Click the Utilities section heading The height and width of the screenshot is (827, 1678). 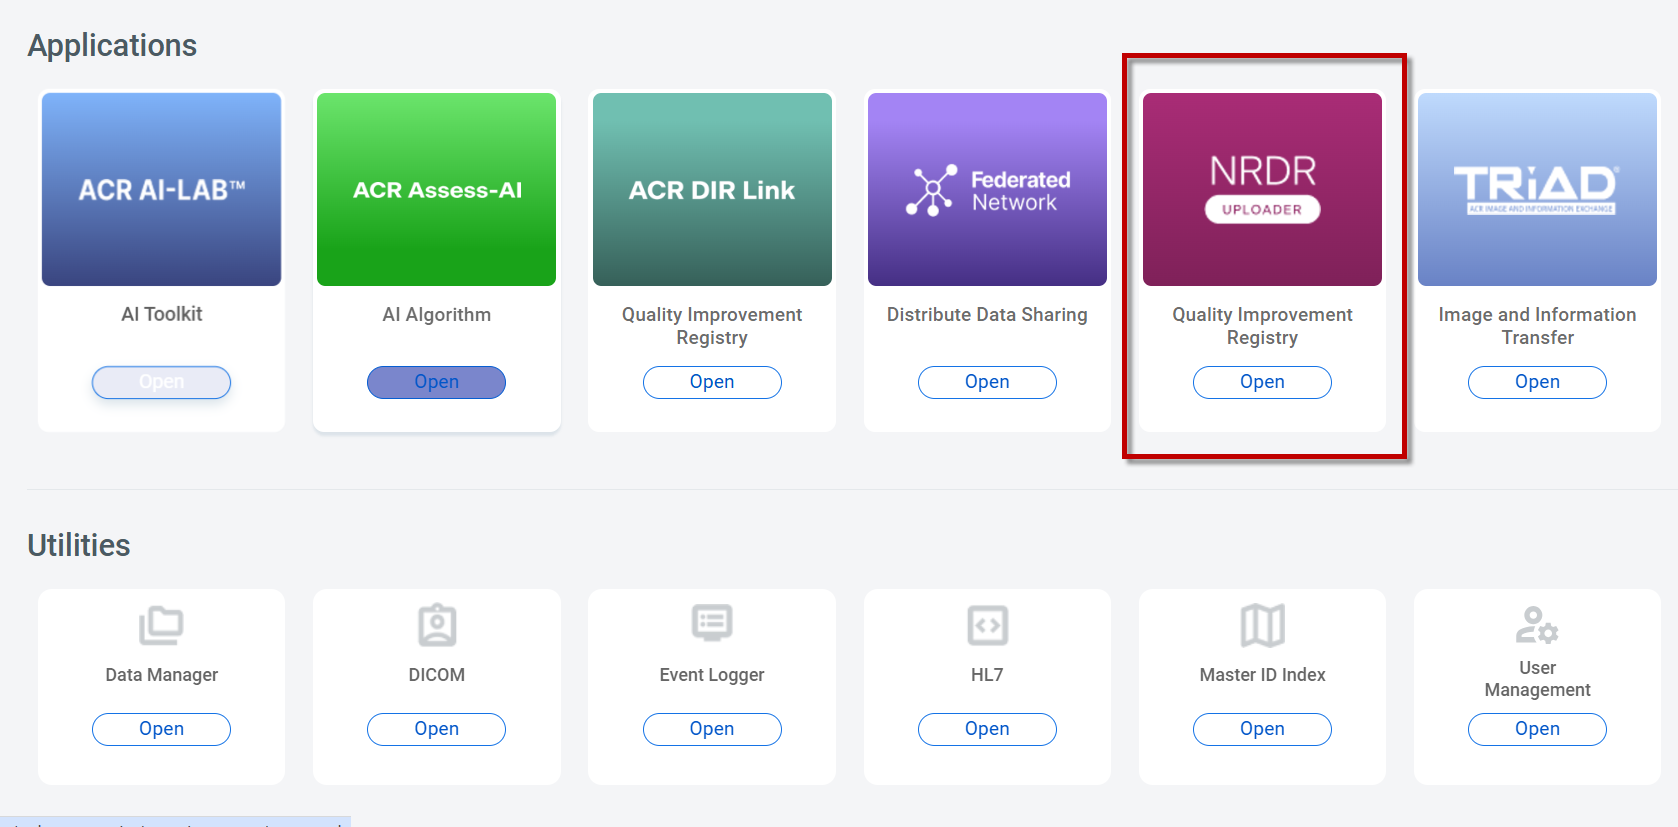point(79,545)
